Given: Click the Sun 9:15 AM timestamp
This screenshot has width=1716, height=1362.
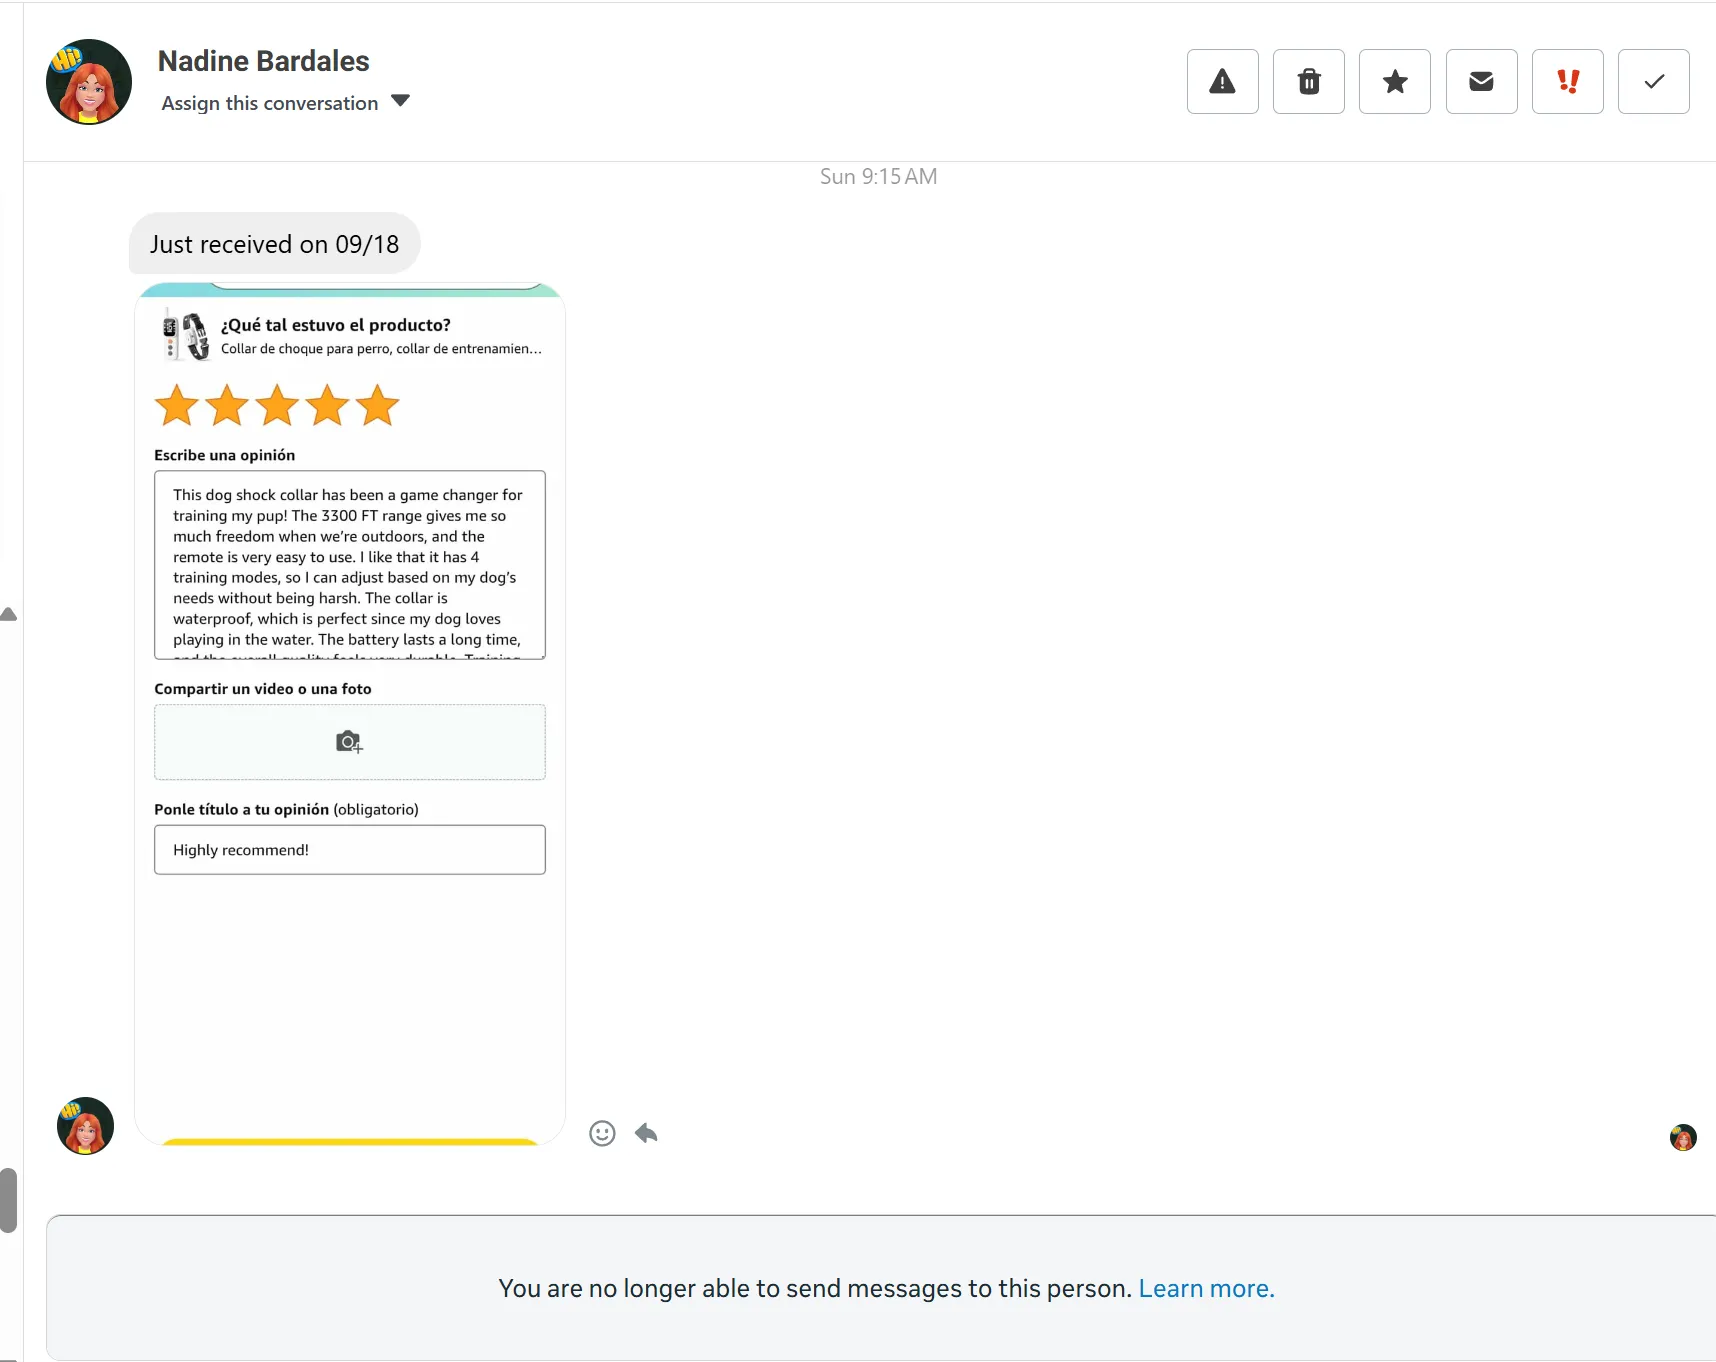Looking at the screenshot, I should point(878,177).
